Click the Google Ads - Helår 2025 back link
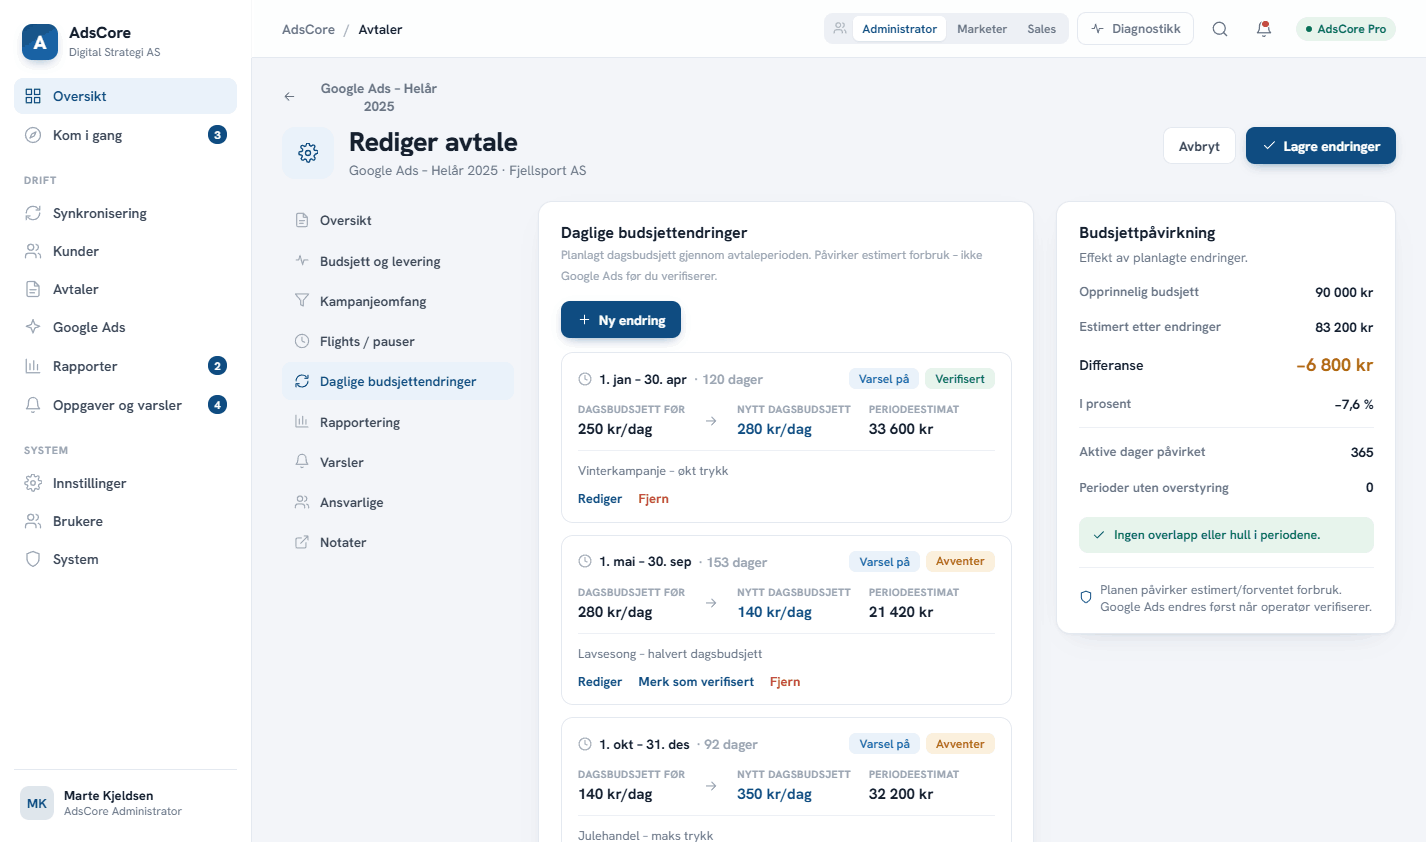This screenshot has height=842, width=1426. 379,97
